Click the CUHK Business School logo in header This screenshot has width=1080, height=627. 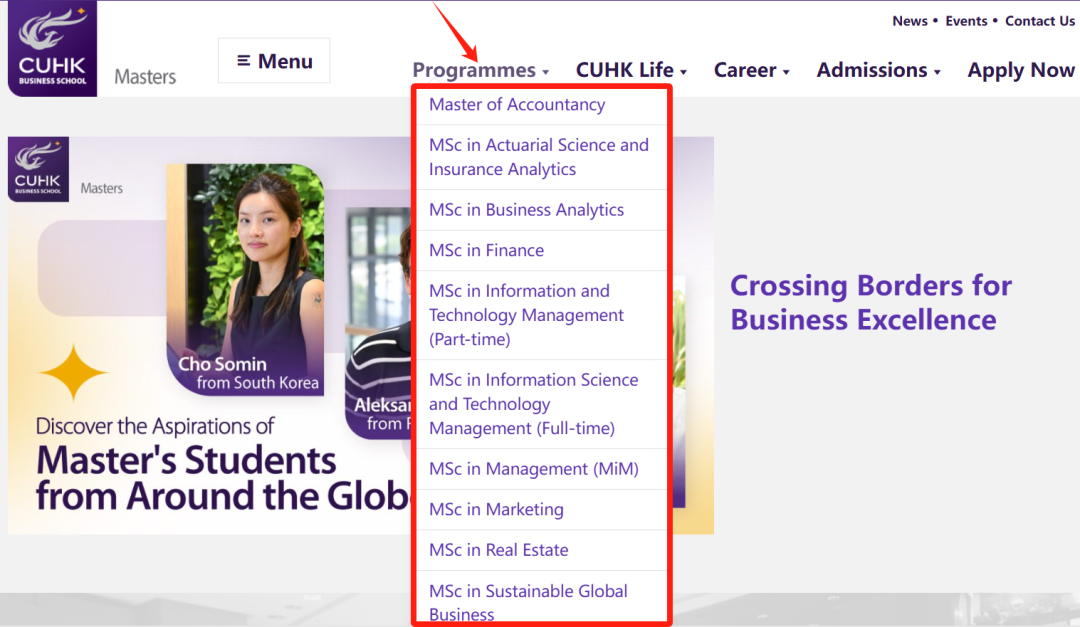coord(52,48)
